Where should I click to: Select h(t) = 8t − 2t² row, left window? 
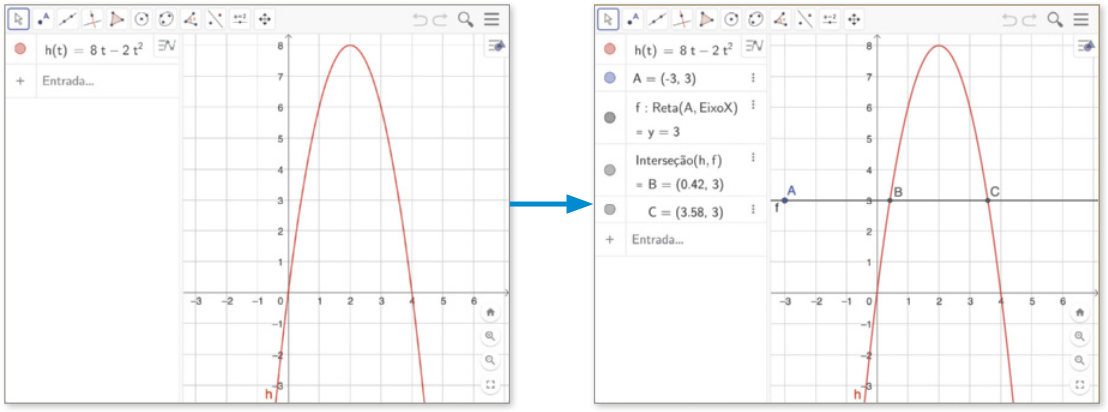(x=92, y=49)
